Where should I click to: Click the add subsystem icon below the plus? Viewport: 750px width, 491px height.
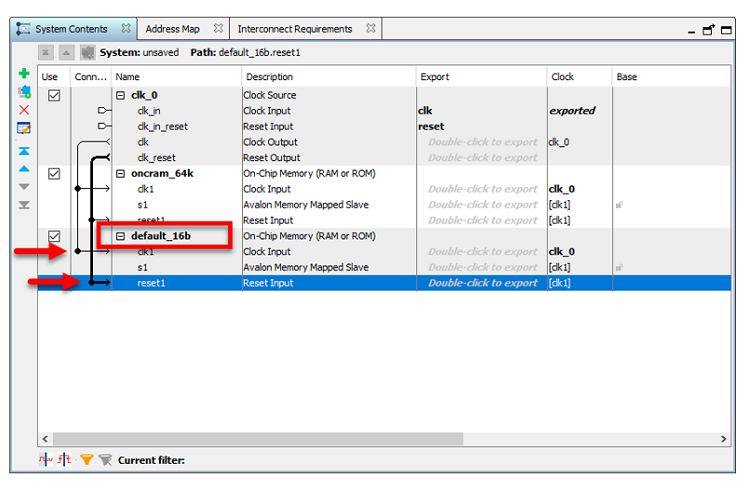pos(24,91)
